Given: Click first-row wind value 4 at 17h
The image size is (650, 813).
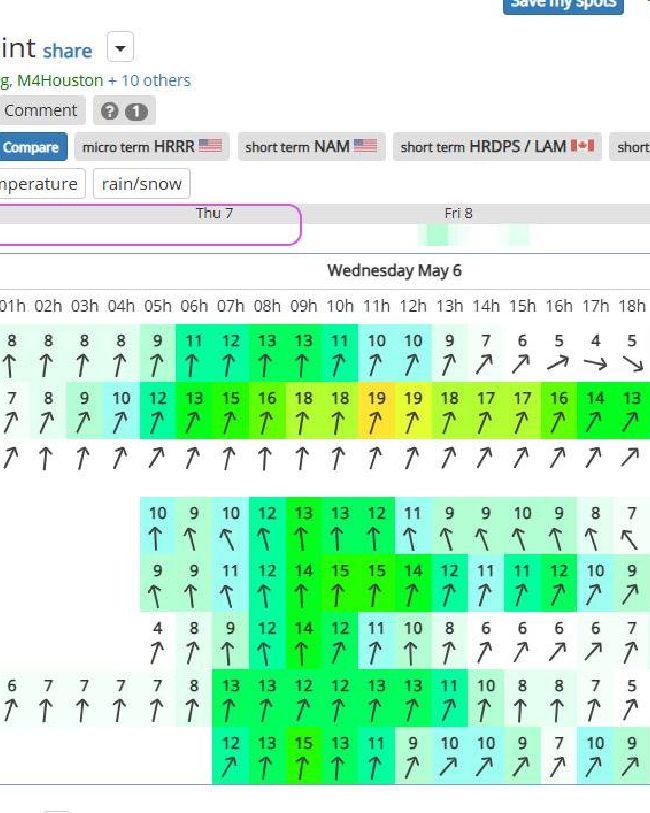Looking at the screenshot, I should click(x=596, y=341).
